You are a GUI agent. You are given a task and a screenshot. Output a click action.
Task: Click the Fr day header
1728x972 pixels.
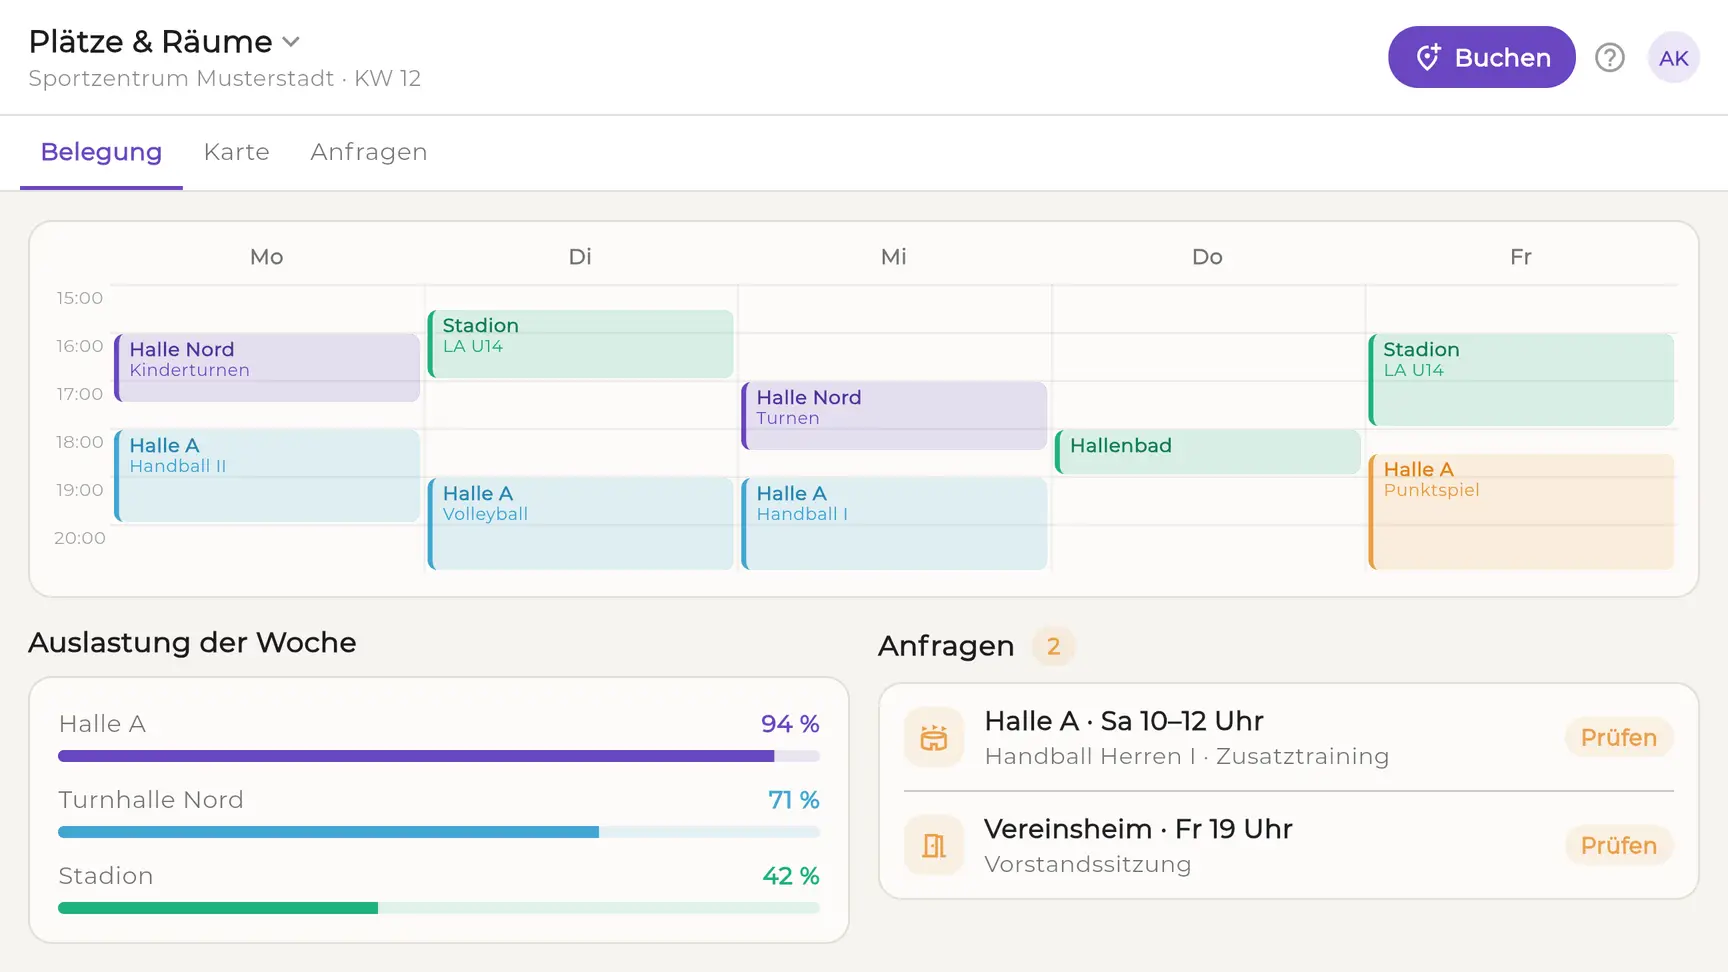coord(1521,257)
